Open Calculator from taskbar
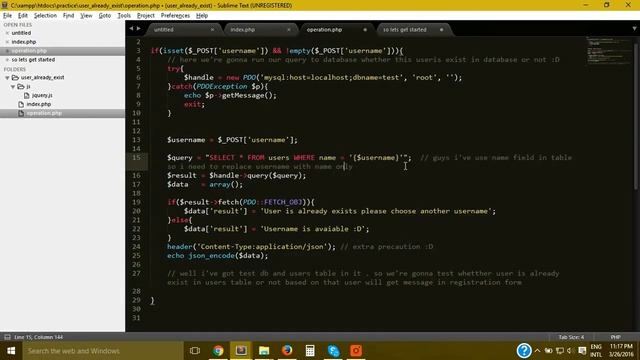 (x=310, y=351)
